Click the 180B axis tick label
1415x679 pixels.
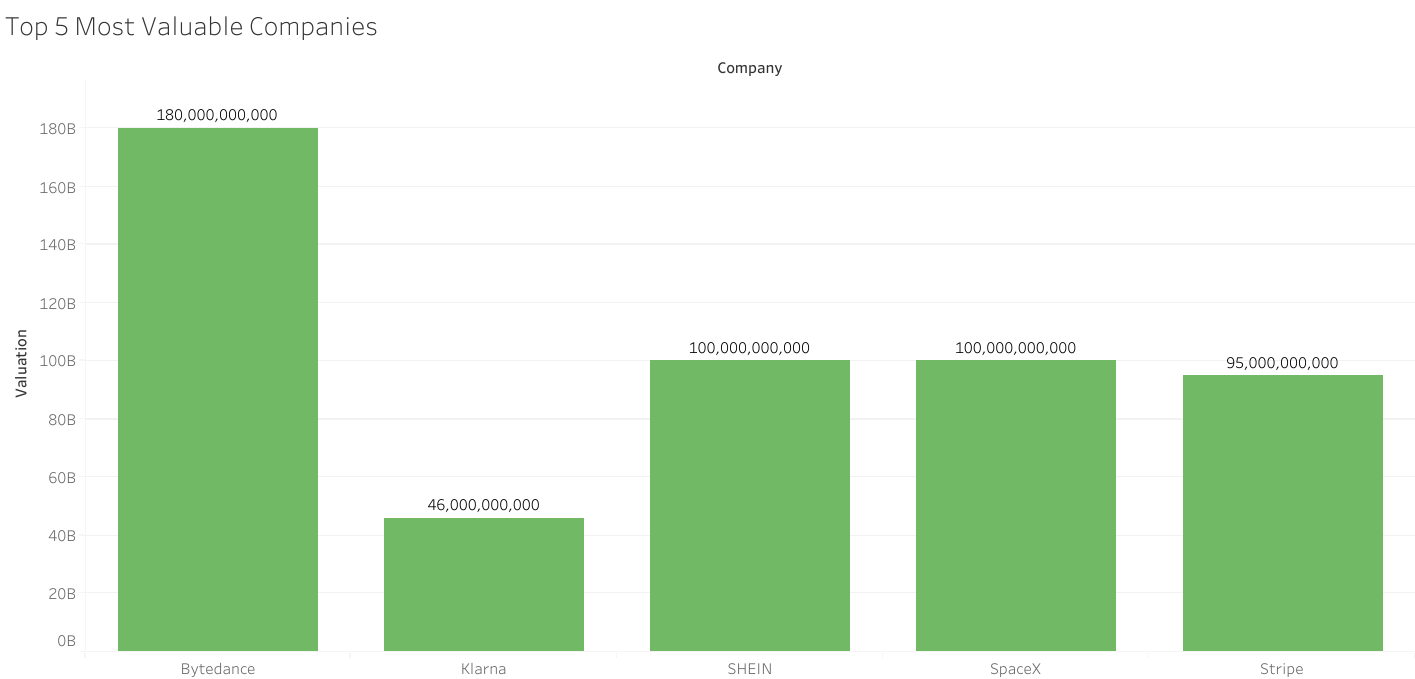(58, 128)
